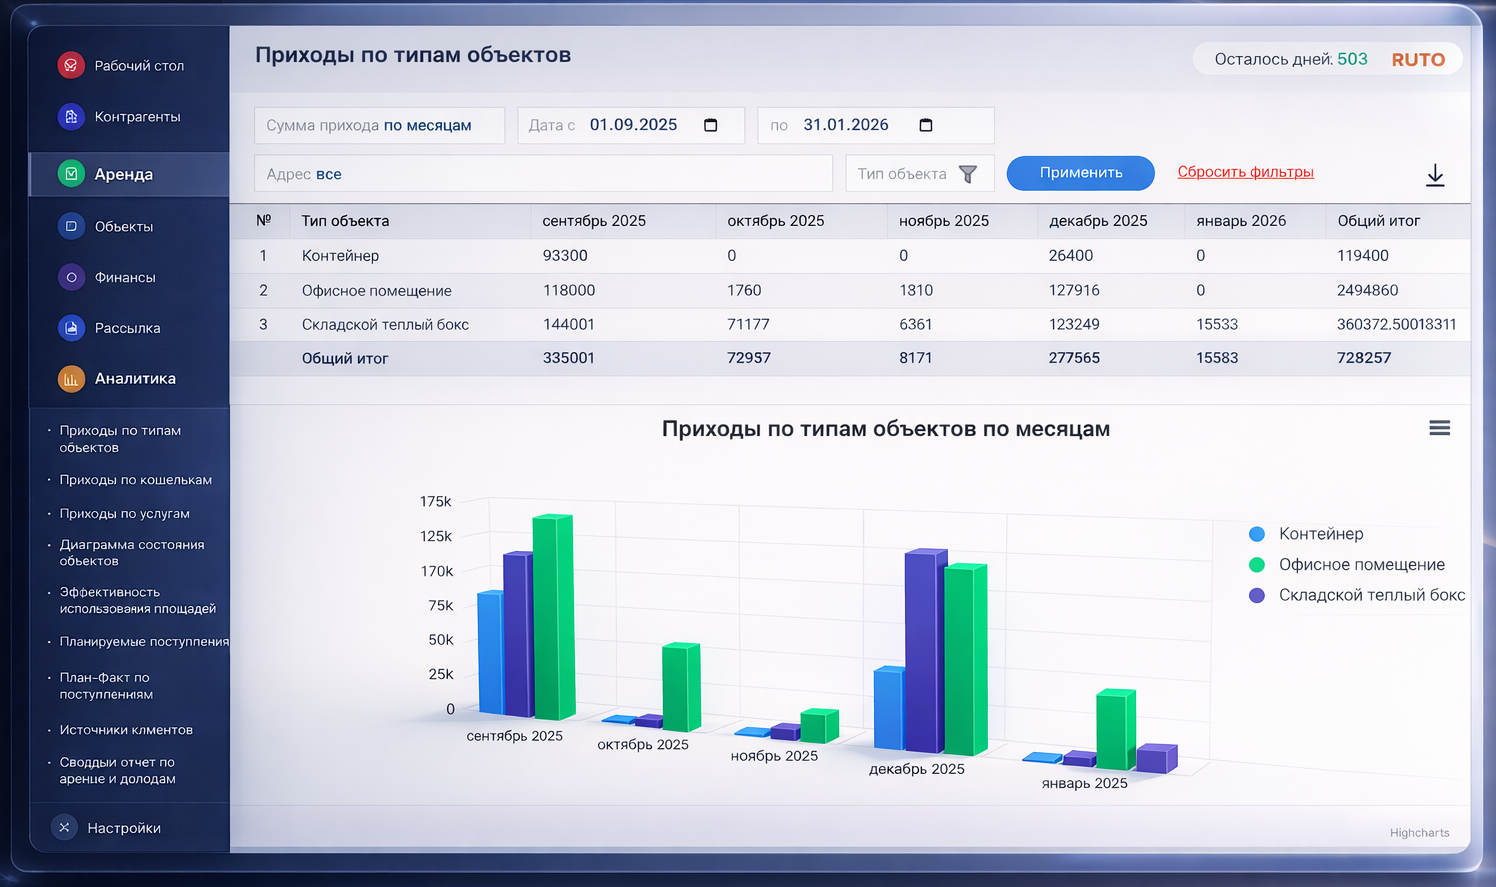Click the total value 728257
1496x887 pixels.
pos(1364,358)
